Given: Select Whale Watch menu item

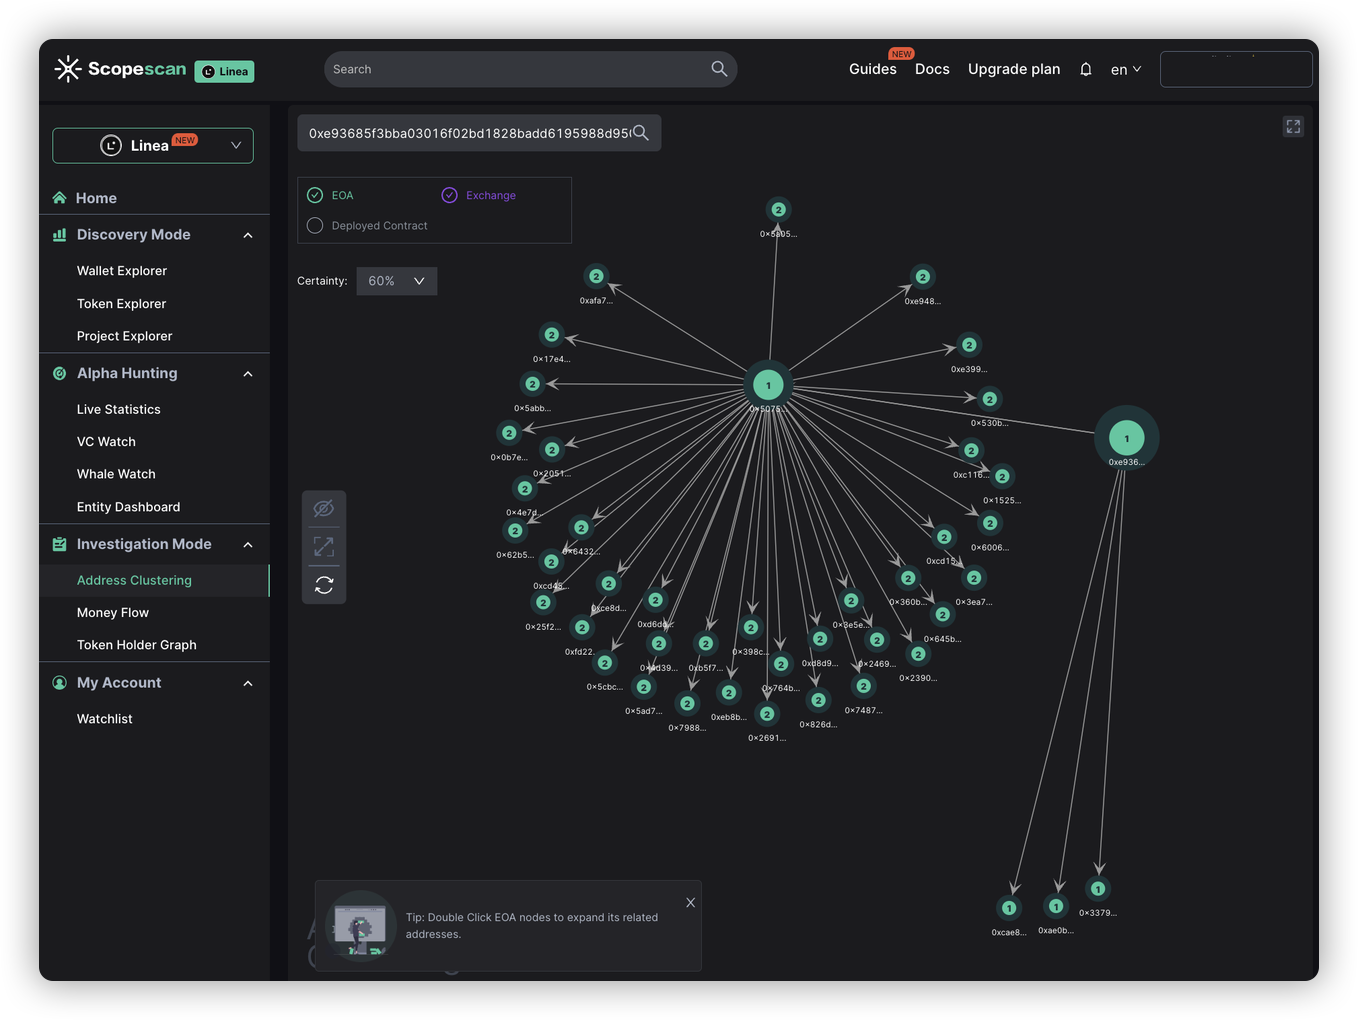Looking at the screenshot, I should tap(116, 474).
